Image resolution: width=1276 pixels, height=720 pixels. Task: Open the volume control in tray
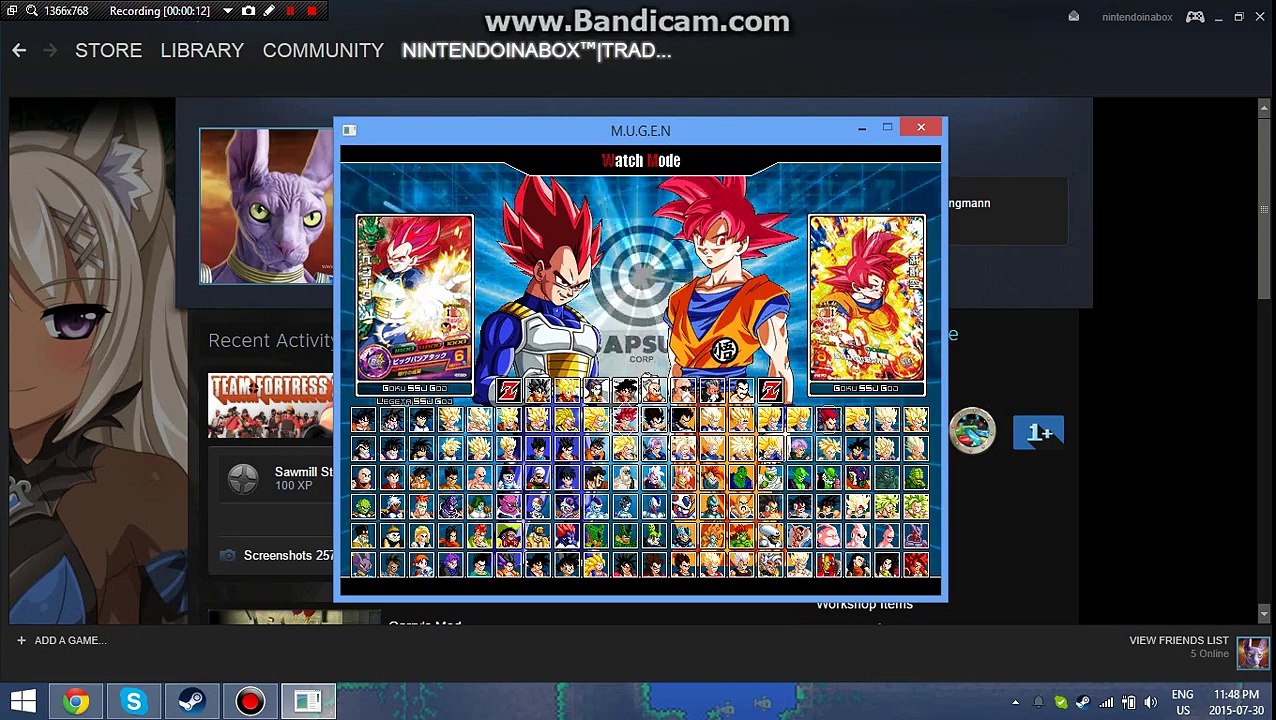click(1150, 702)
